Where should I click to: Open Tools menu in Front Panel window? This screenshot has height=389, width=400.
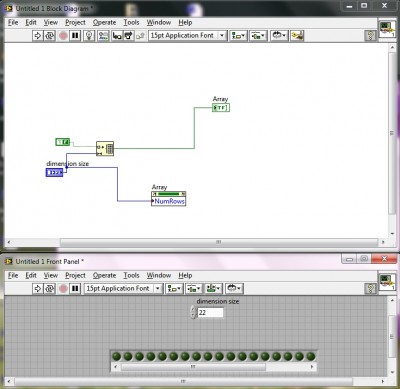pos(131,275)
